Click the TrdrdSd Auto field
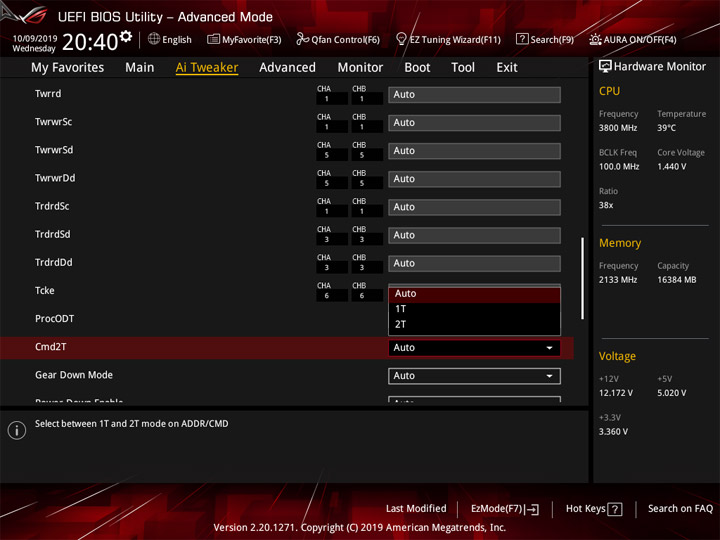This screenshot has height=540, width=720. click(474, 235)
